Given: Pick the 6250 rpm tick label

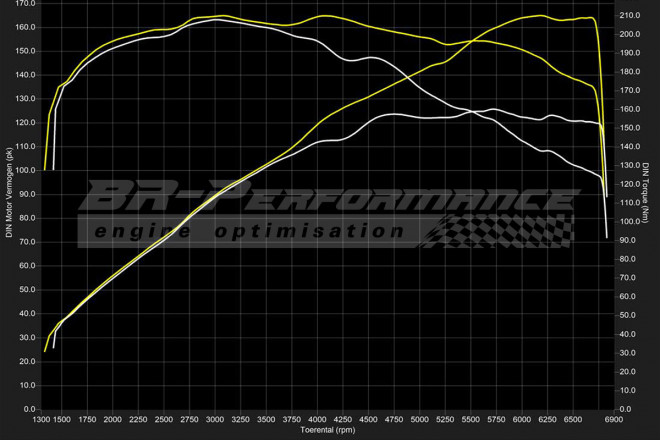Looking at the screenshot, I should (x=548, y=420).
